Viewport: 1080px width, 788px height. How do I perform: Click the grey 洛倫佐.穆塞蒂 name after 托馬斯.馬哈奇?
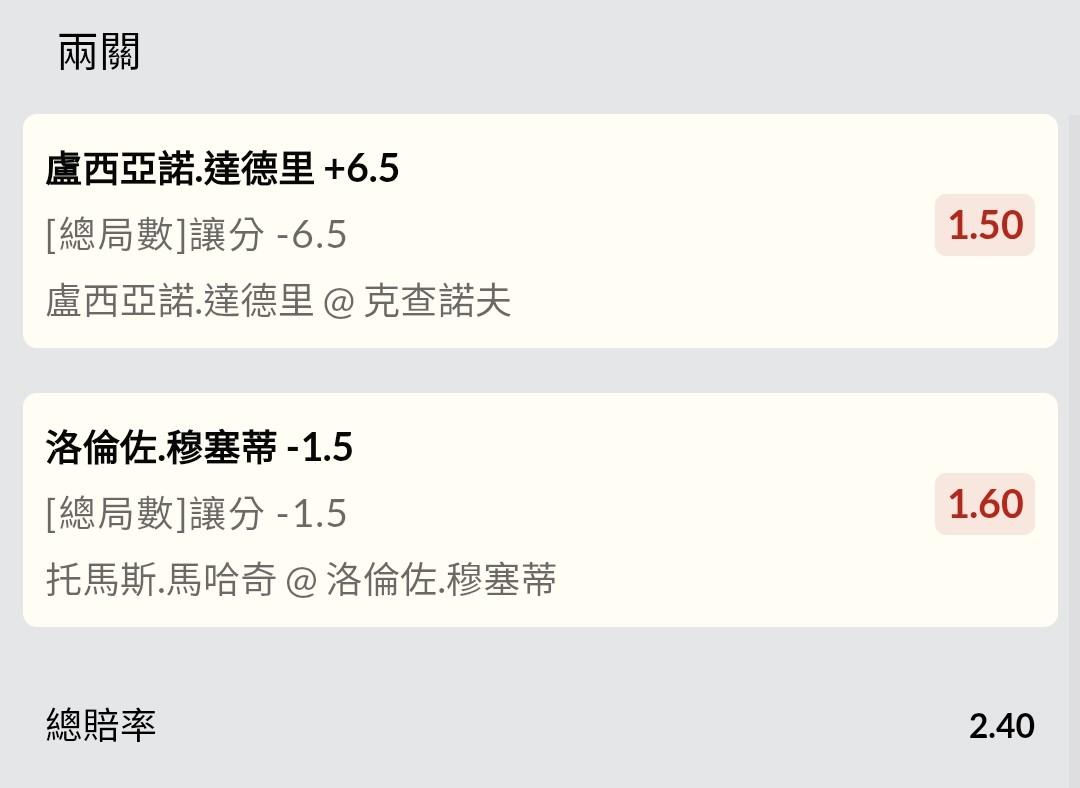tap(442, 580)
